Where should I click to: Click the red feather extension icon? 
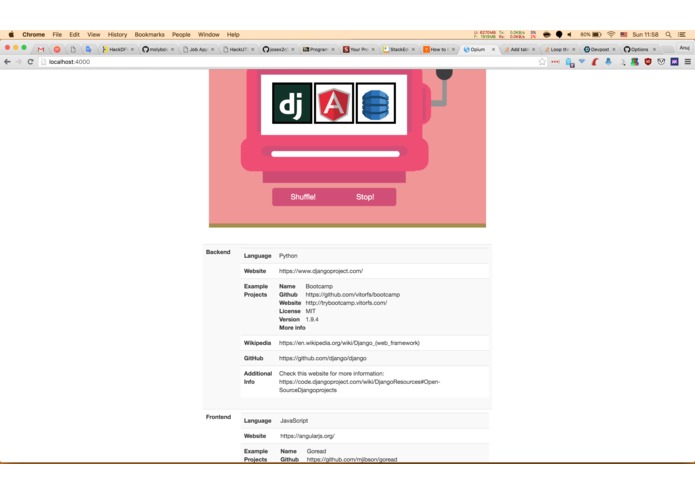coord(595,62)
